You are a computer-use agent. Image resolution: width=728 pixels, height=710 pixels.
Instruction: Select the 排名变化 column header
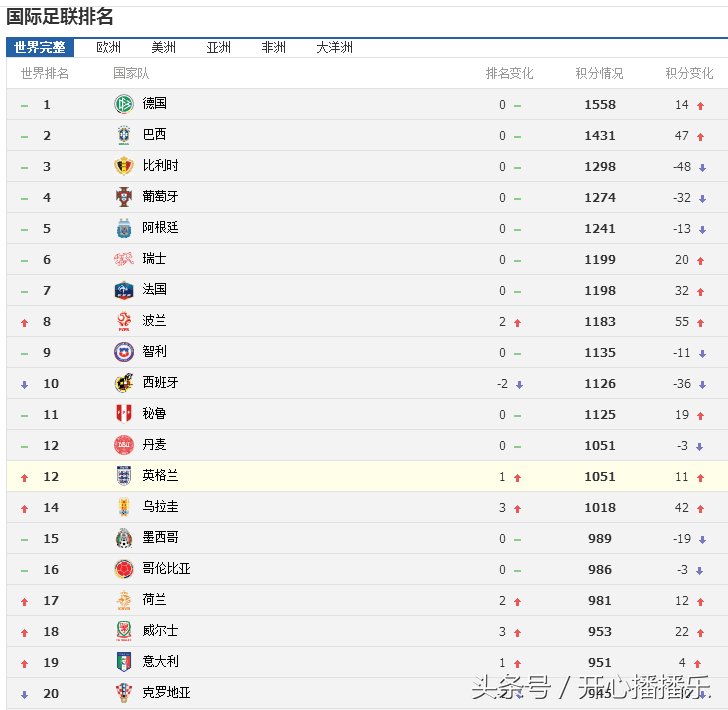[x=509, y=73]
